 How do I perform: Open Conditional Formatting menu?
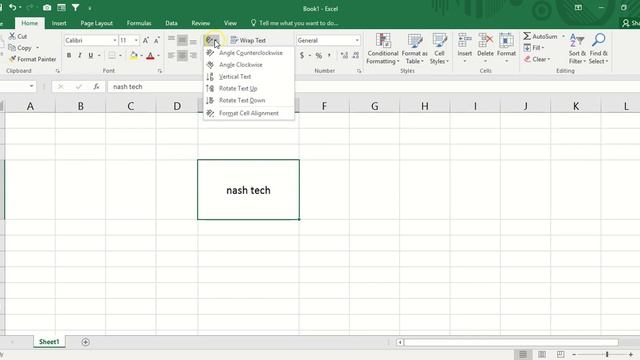pyautogui.click(x=382, y=49)
